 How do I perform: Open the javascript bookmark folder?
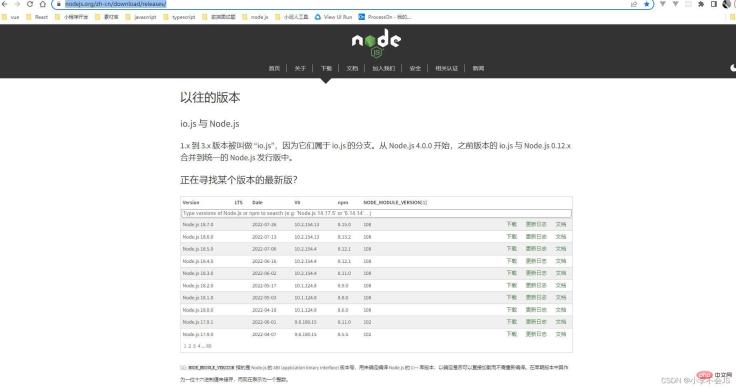coord(141,17)
